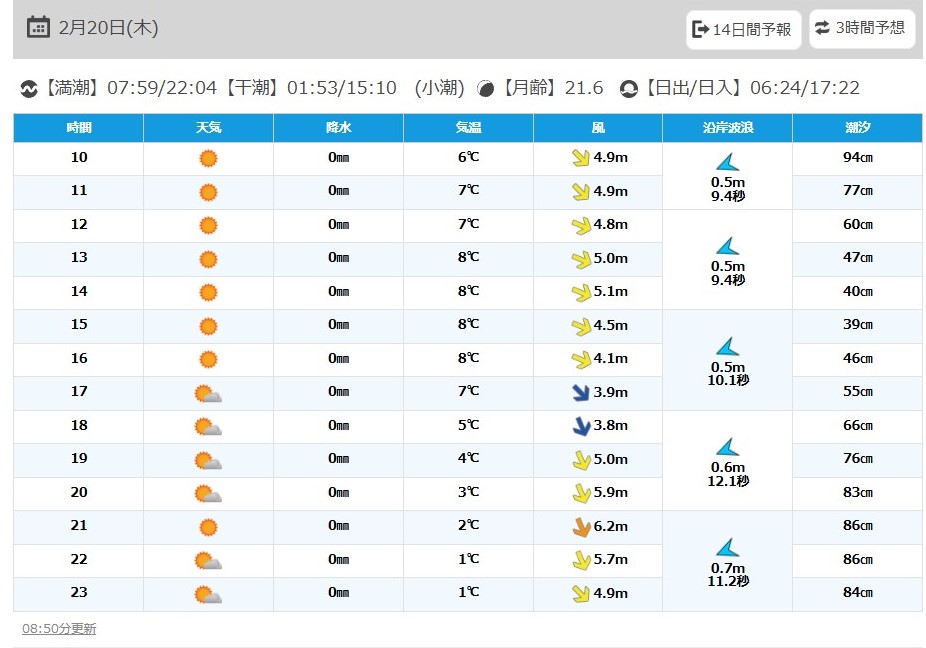Click the 08:50分更新 update link
Viewport: 926px width, 648px height.
59,629
